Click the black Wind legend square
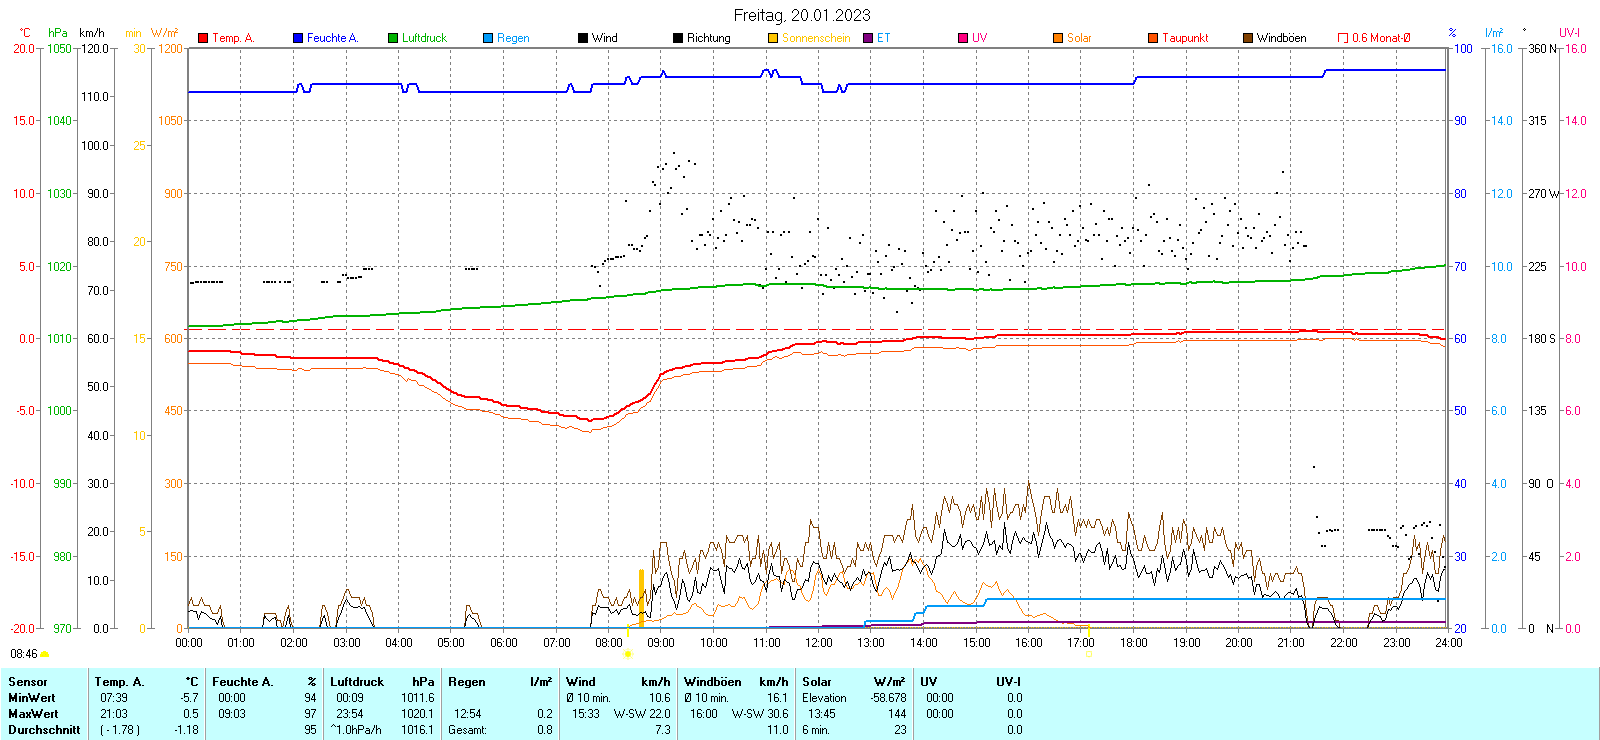1600x740 pixels. click(x=583, y=38)
